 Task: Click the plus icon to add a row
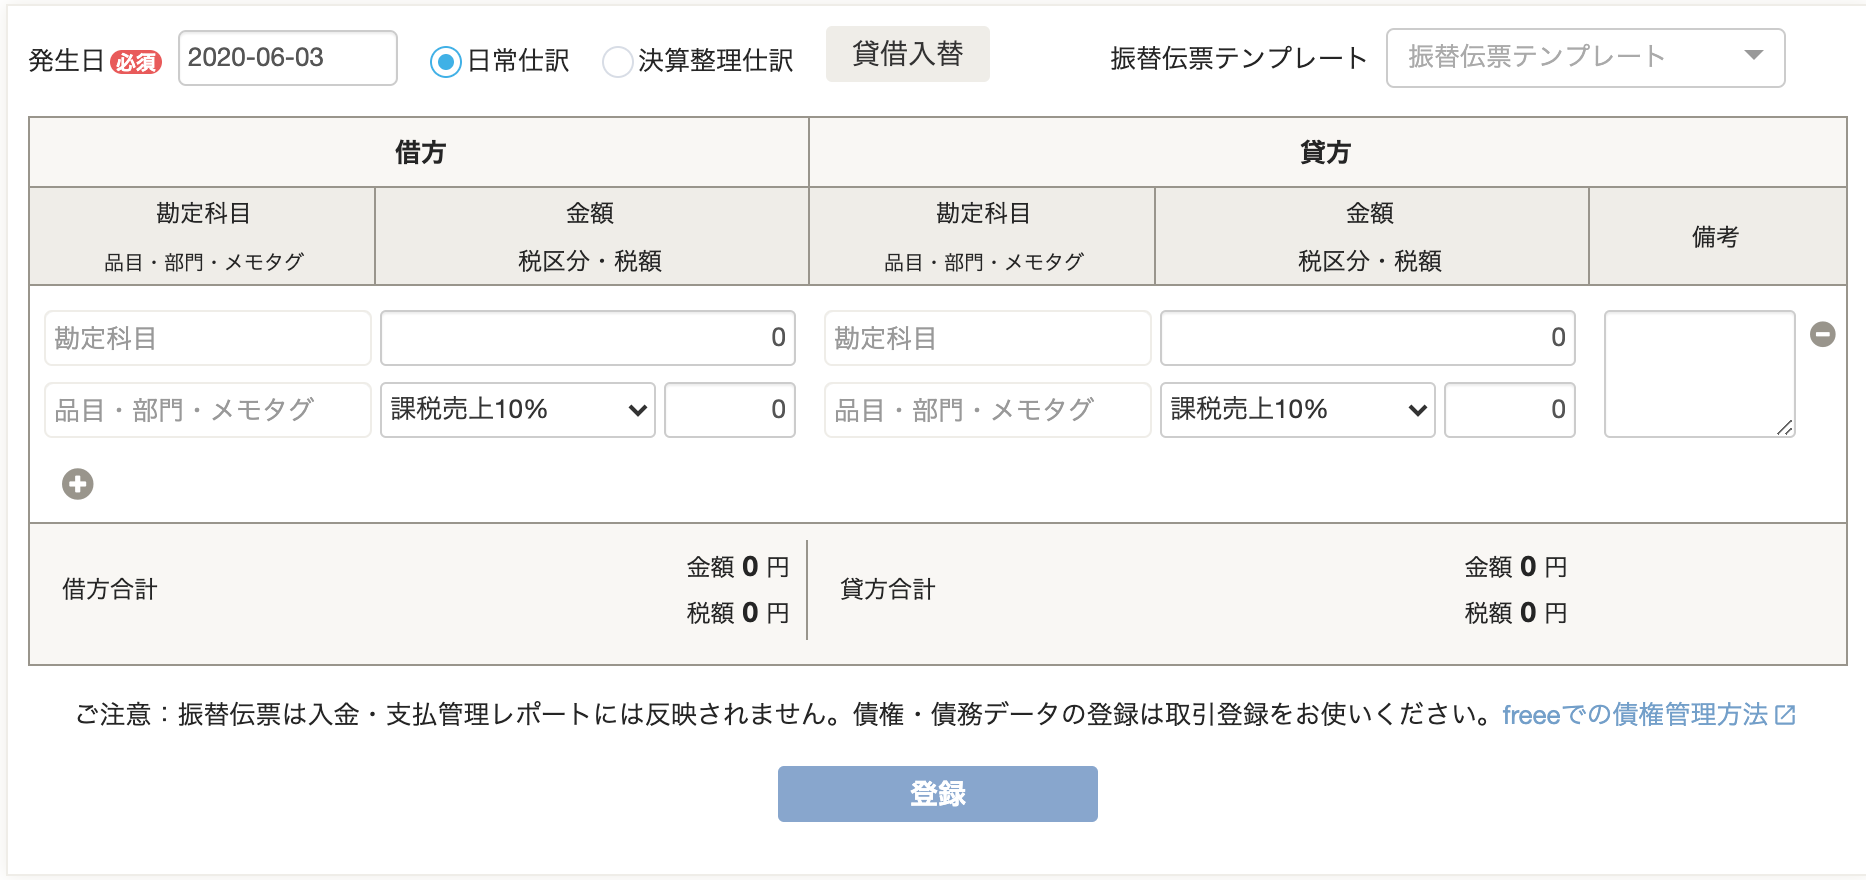pyautogui.click(x=78, y=484)
